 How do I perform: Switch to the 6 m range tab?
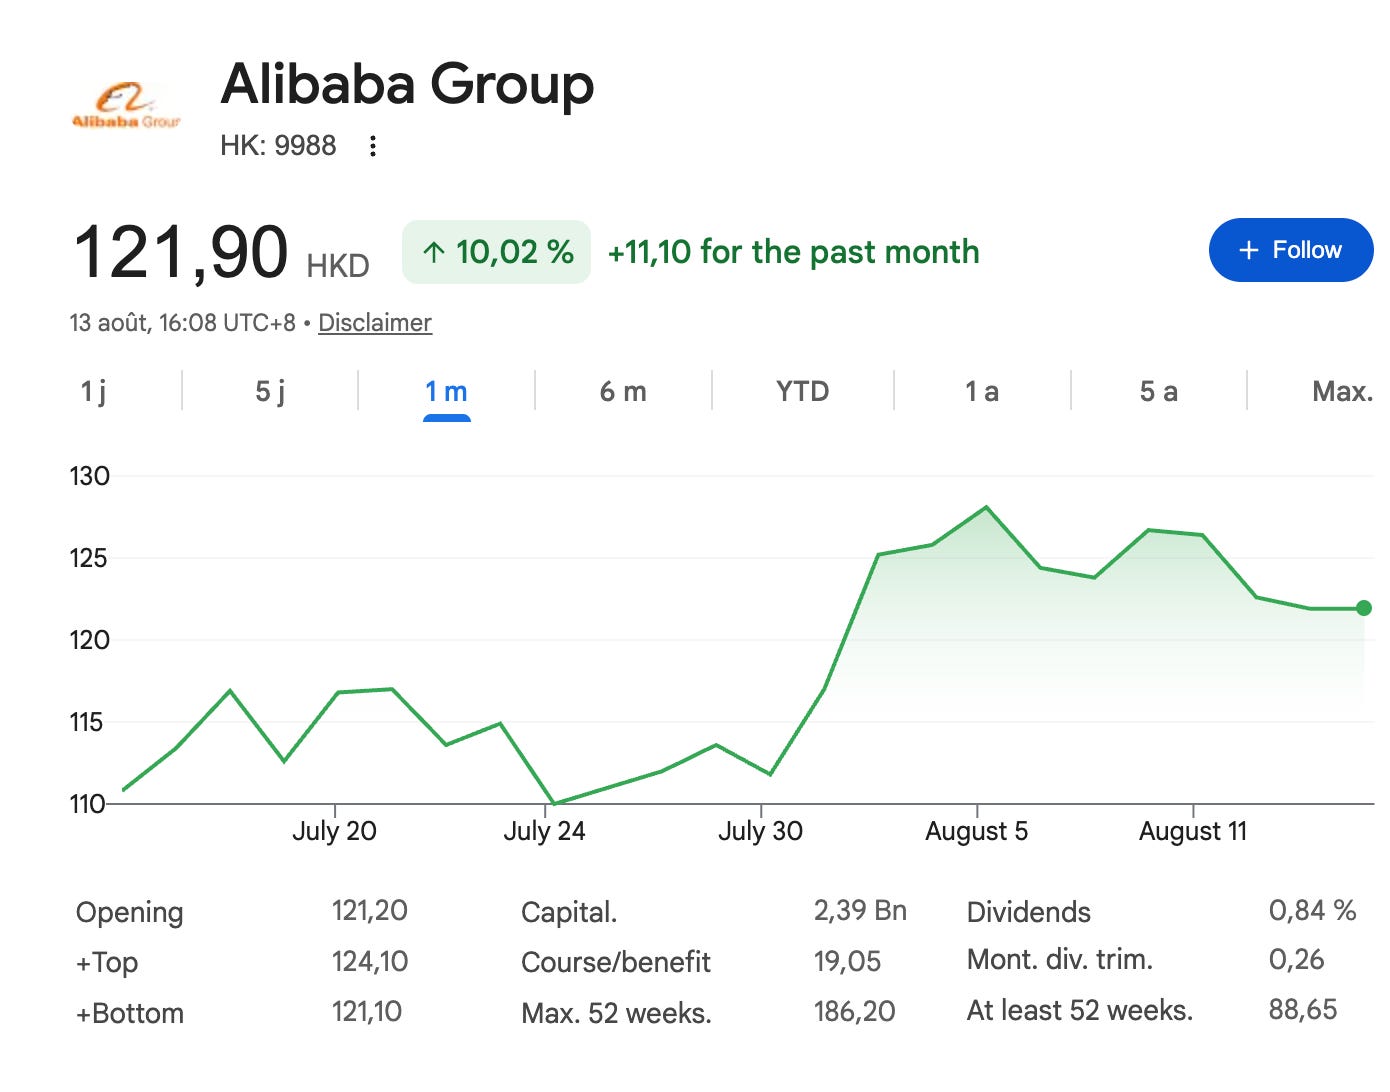pos(623,391)
